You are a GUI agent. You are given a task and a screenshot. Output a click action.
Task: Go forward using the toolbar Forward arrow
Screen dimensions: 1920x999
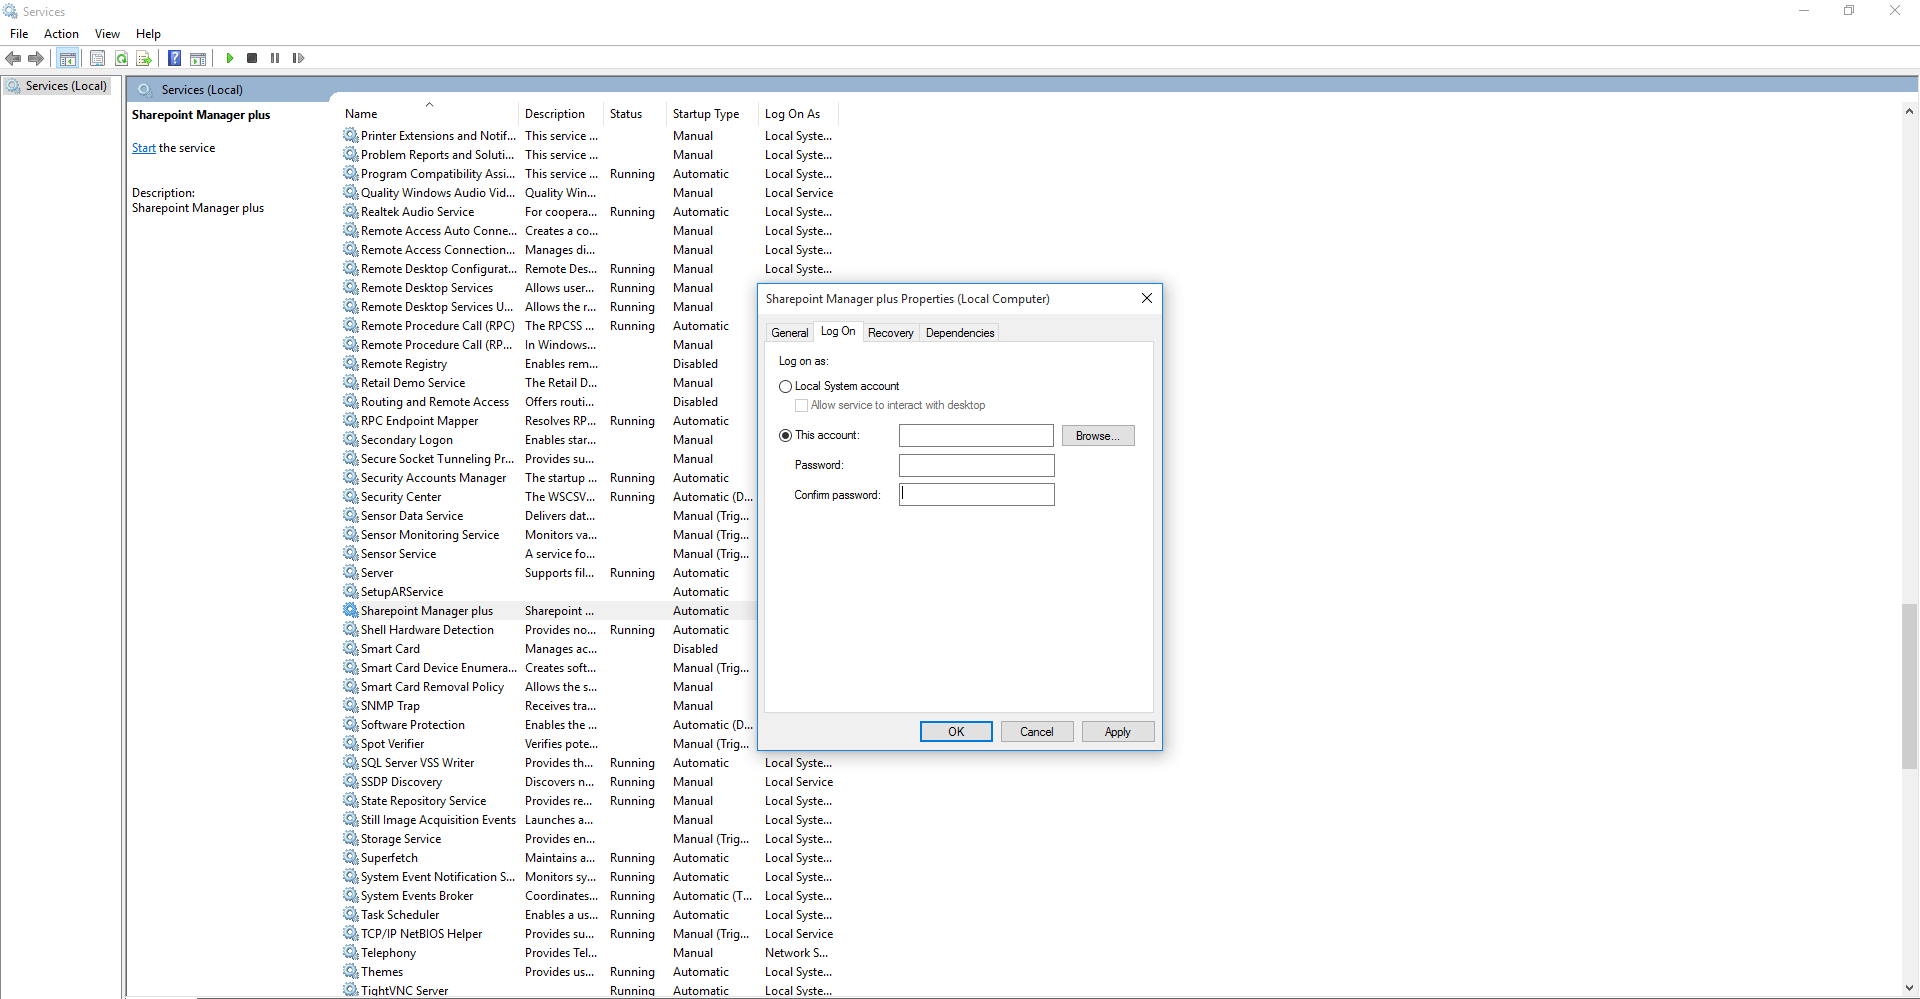pos(36,58)
